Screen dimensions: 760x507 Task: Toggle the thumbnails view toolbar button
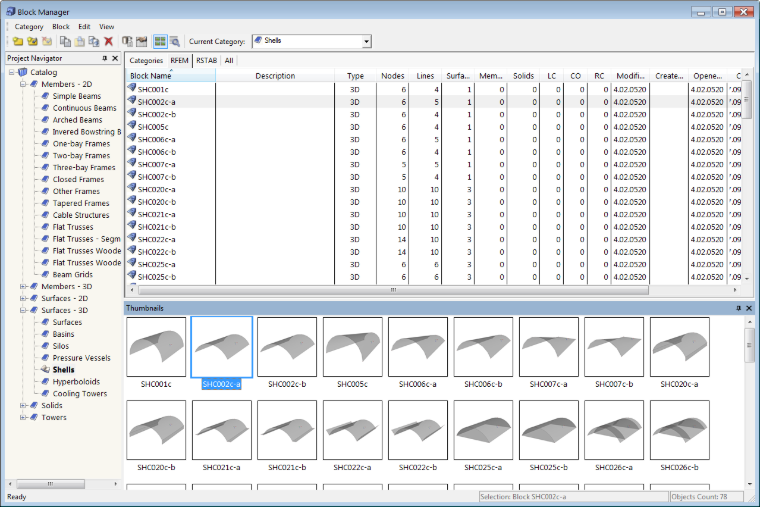click(x=160, y=42)
